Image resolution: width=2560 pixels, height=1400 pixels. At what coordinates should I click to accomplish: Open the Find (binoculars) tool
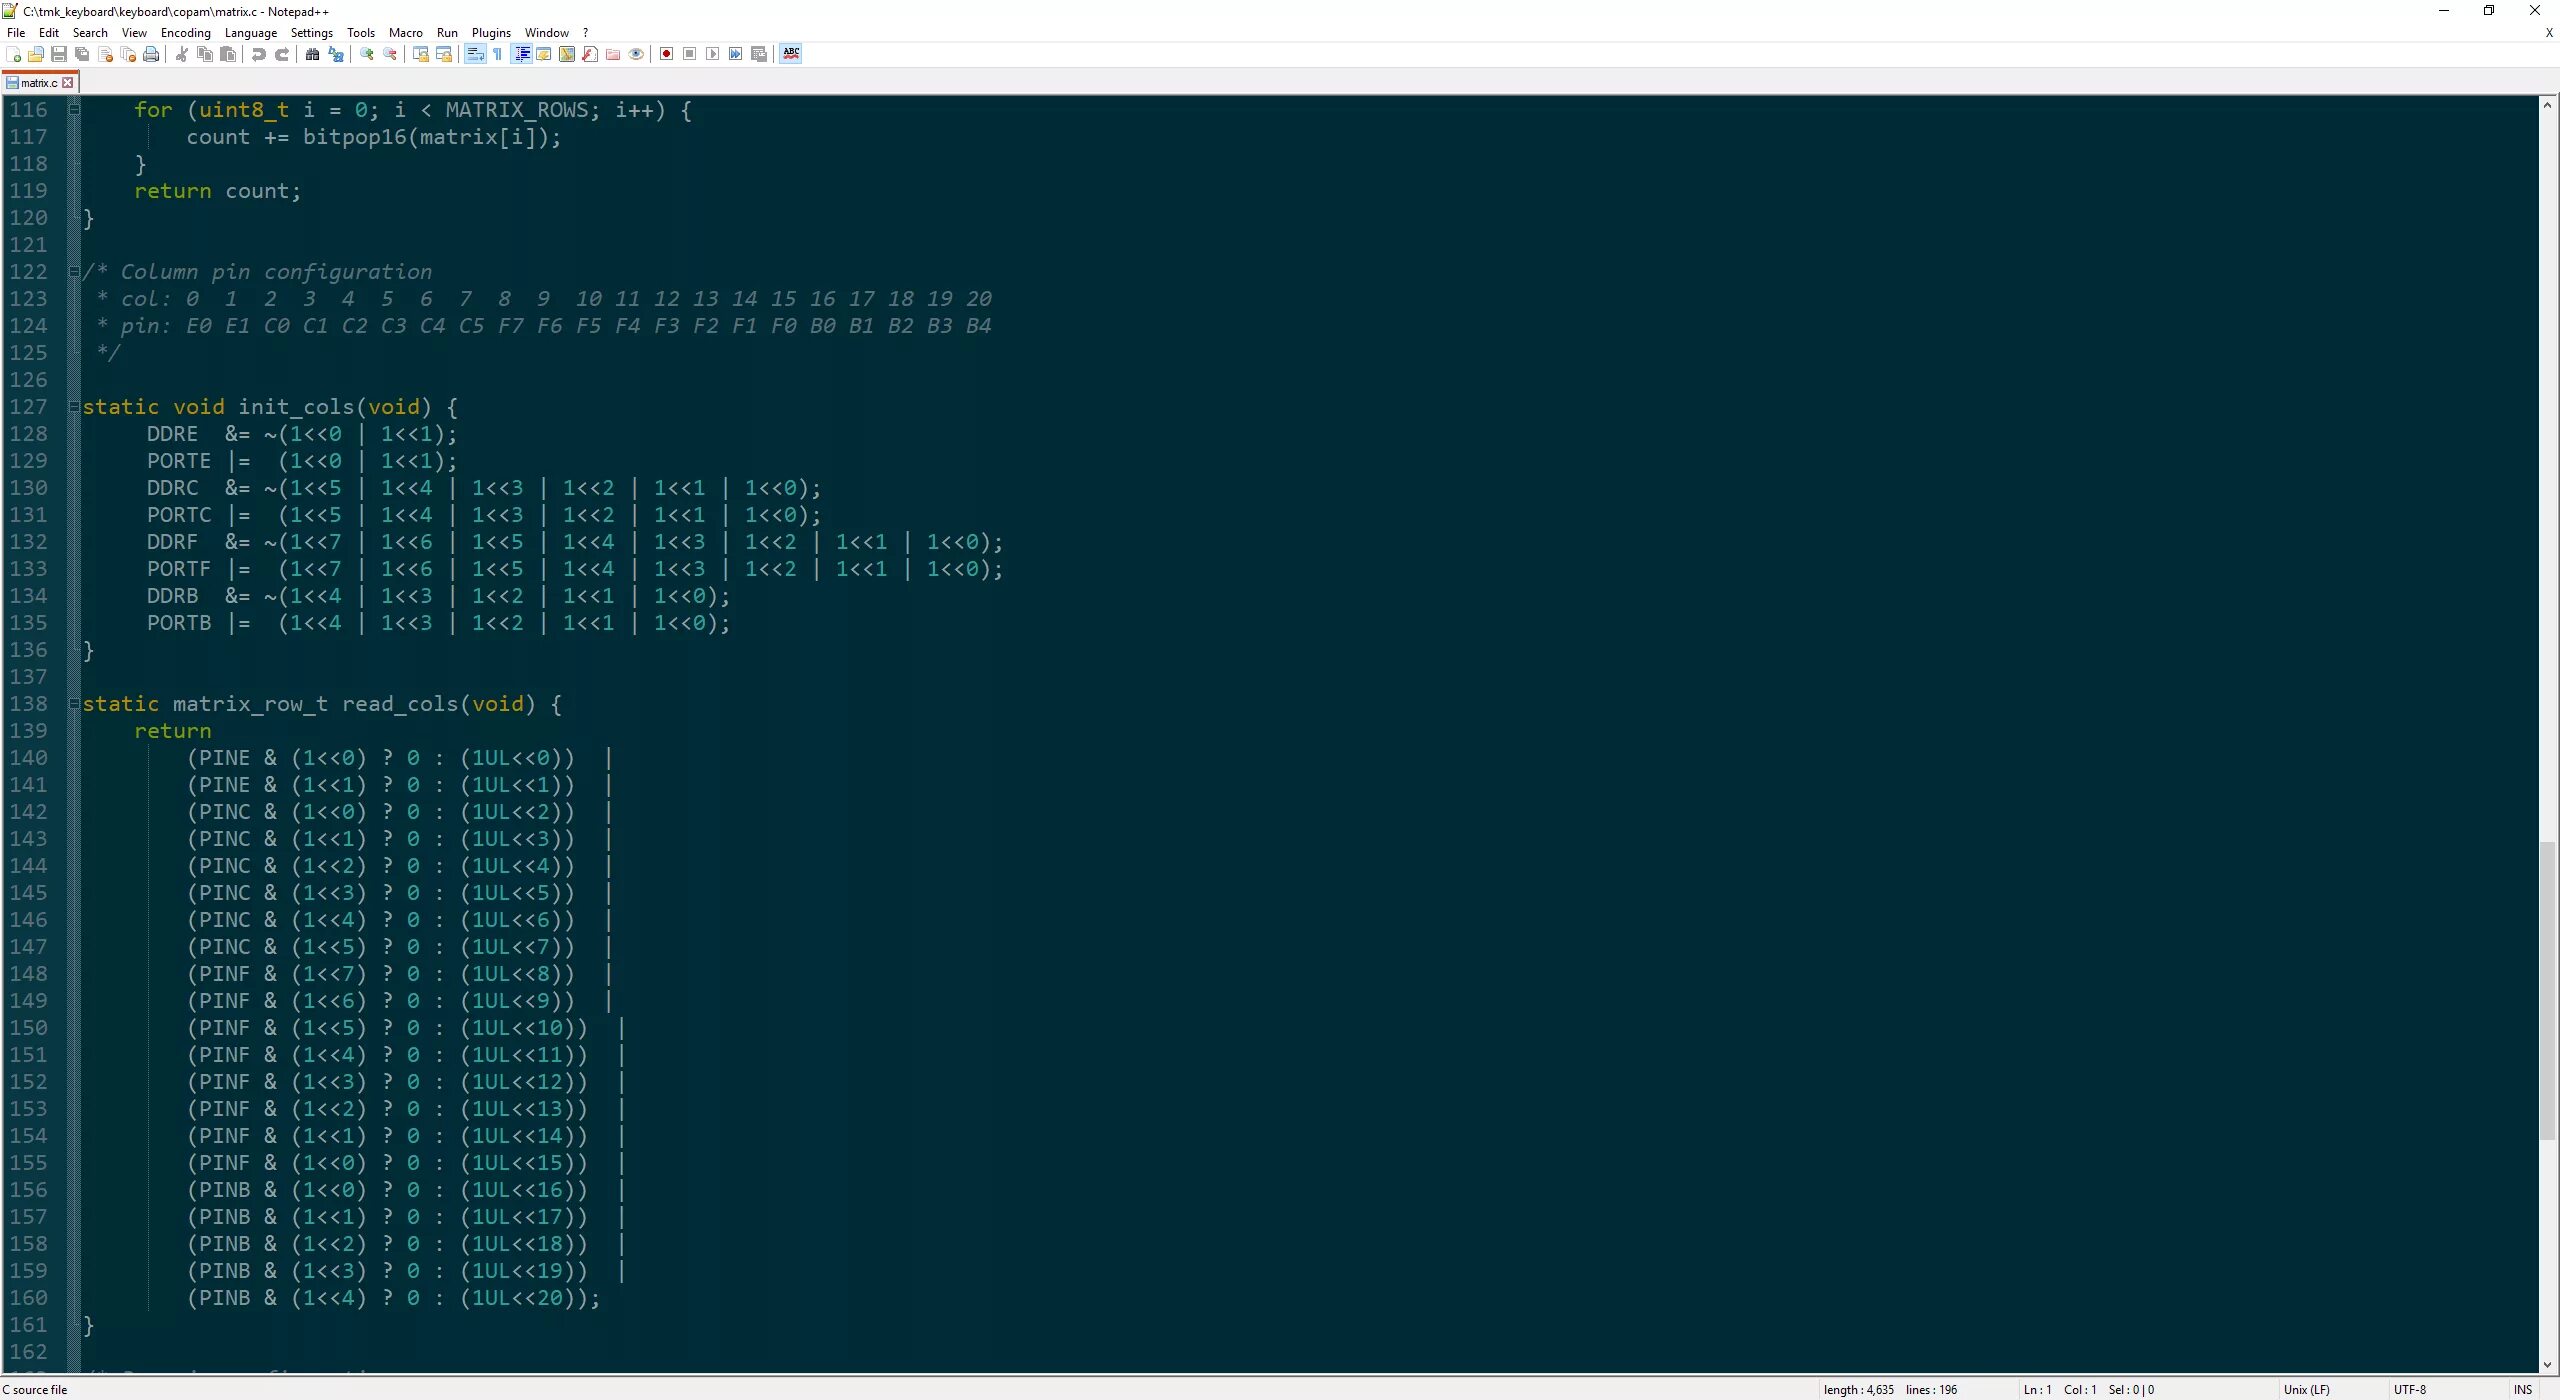pos(313,54)
